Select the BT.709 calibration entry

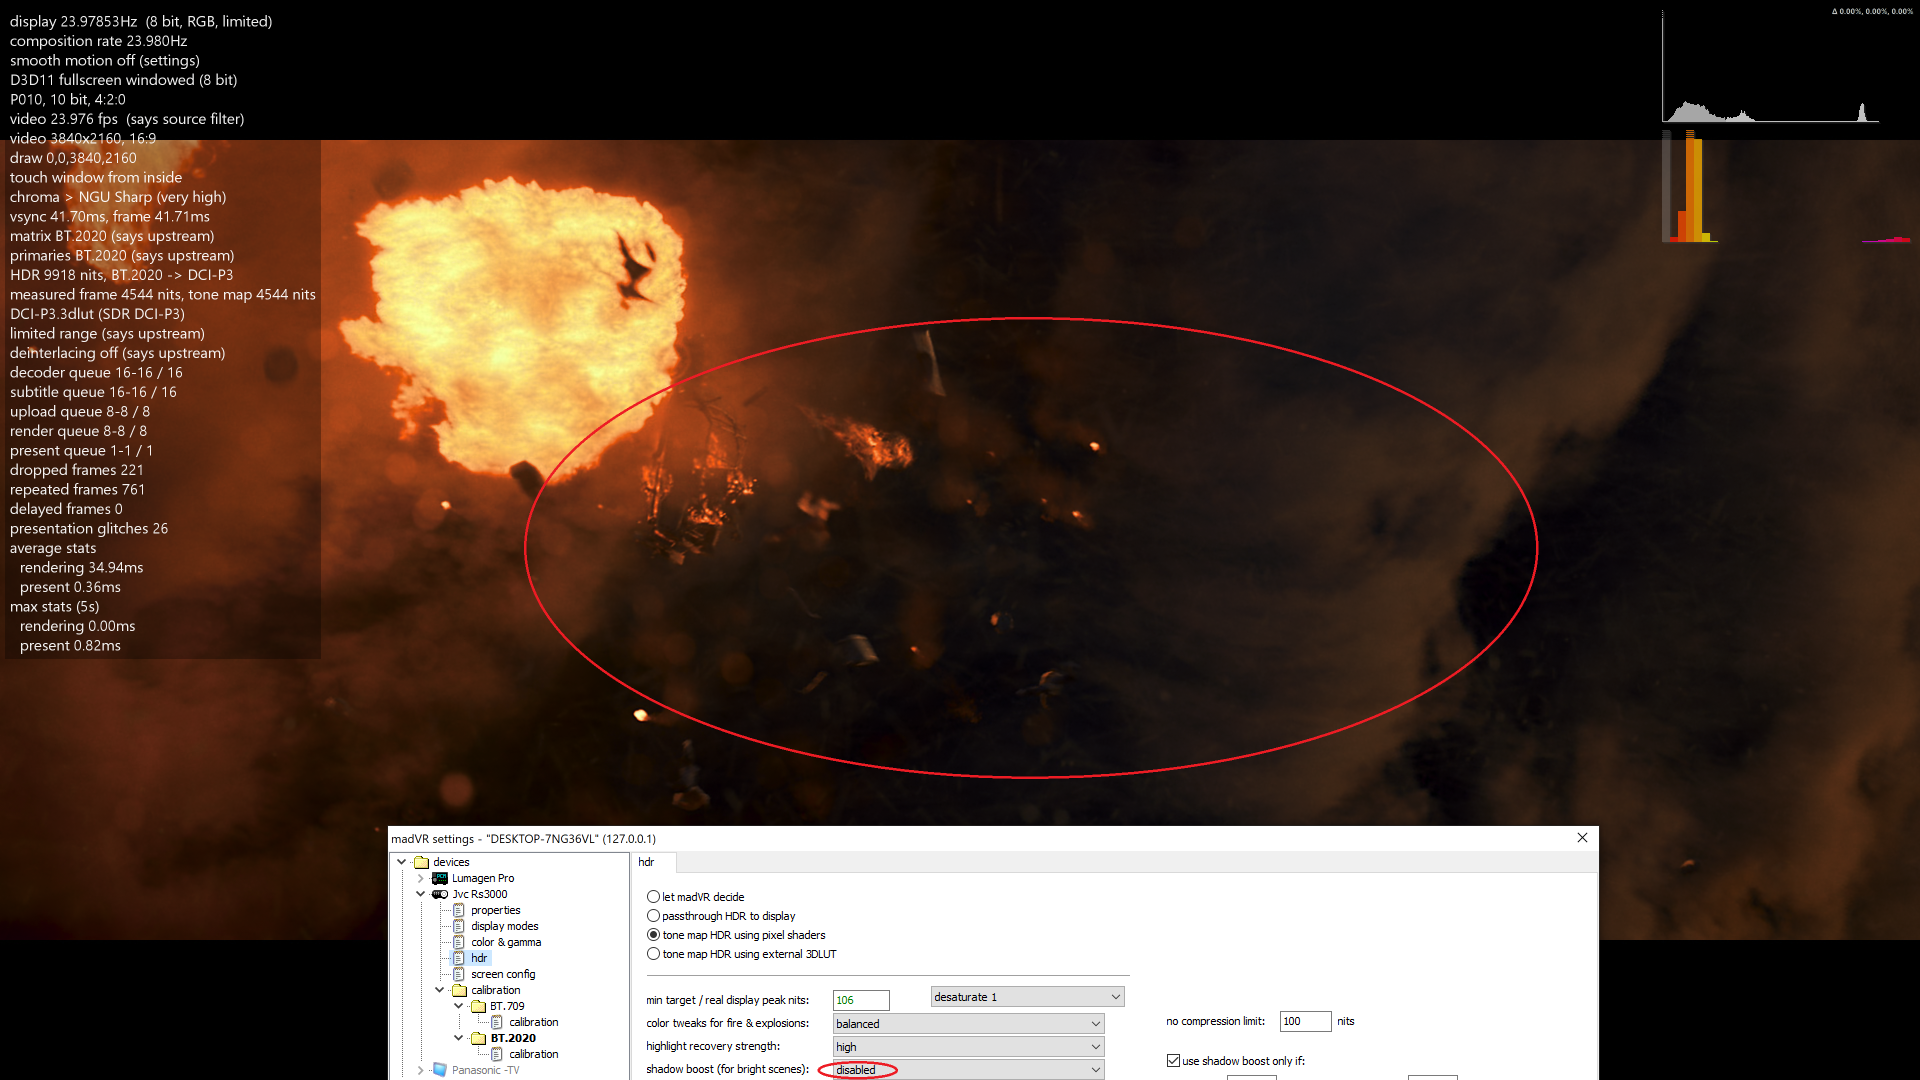(x=533, y=1022)
